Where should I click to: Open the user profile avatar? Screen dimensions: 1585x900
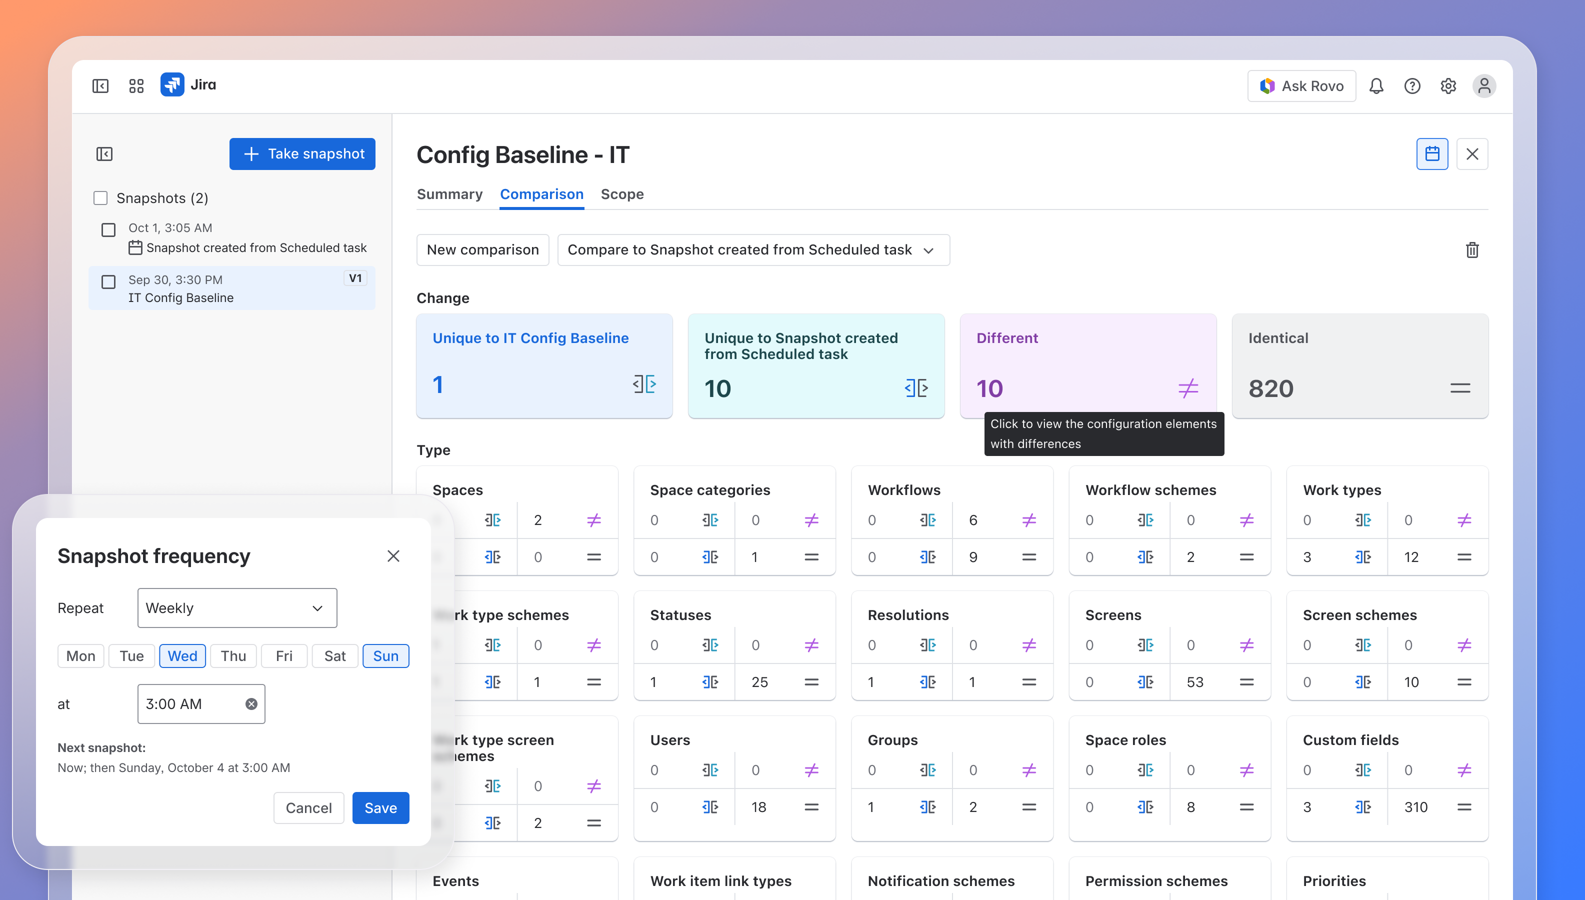pyautogui.click(x=1484, y=86)
